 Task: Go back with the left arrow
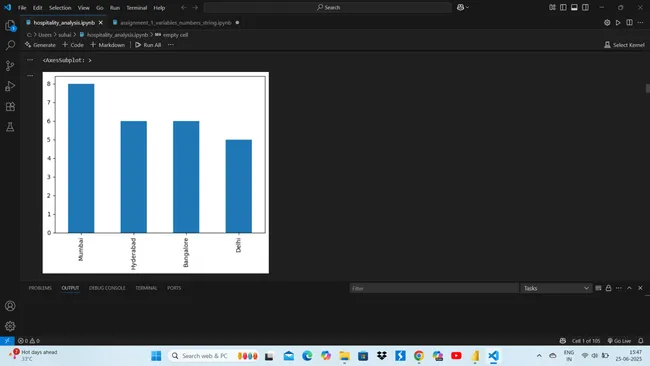[184, 7]
